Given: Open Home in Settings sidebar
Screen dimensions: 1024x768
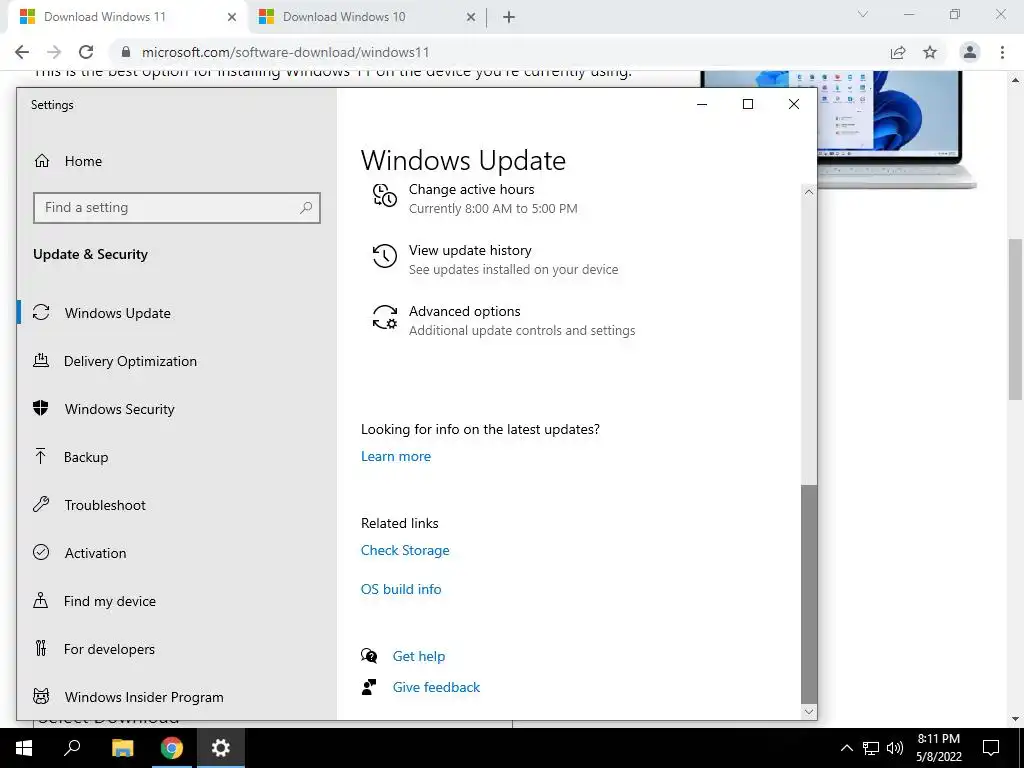Looking at the screenshot, I should pos(83,161).
